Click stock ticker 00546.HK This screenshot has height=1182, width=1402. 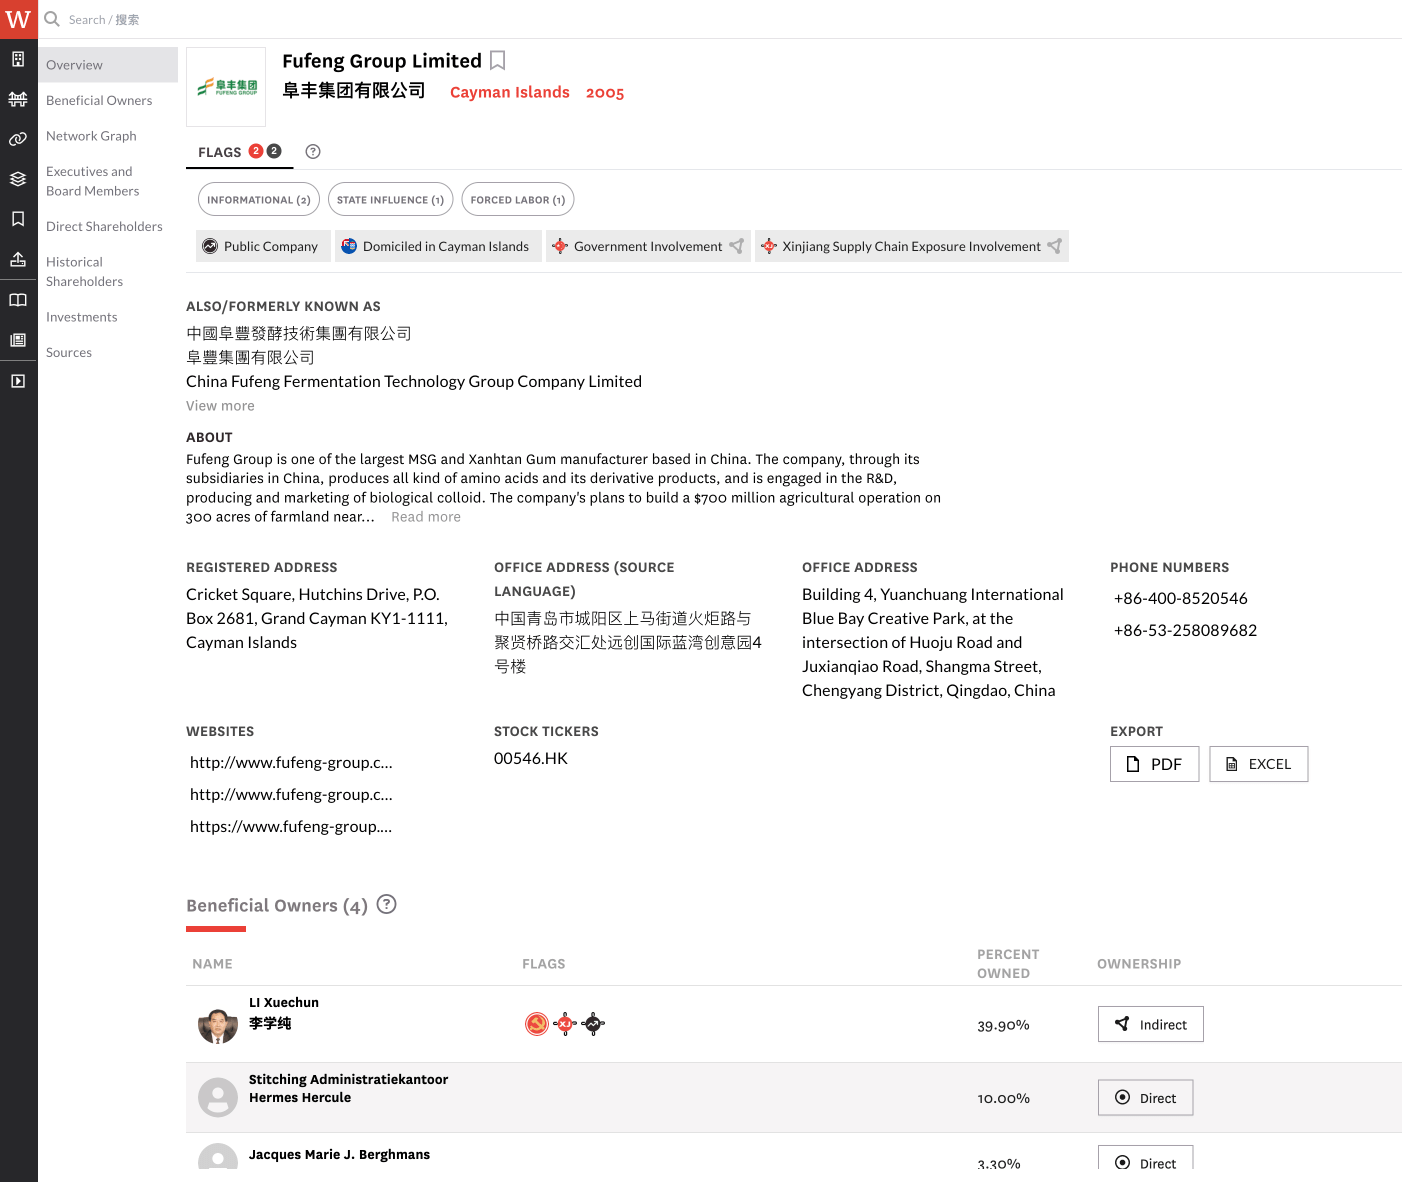(531, 758)
